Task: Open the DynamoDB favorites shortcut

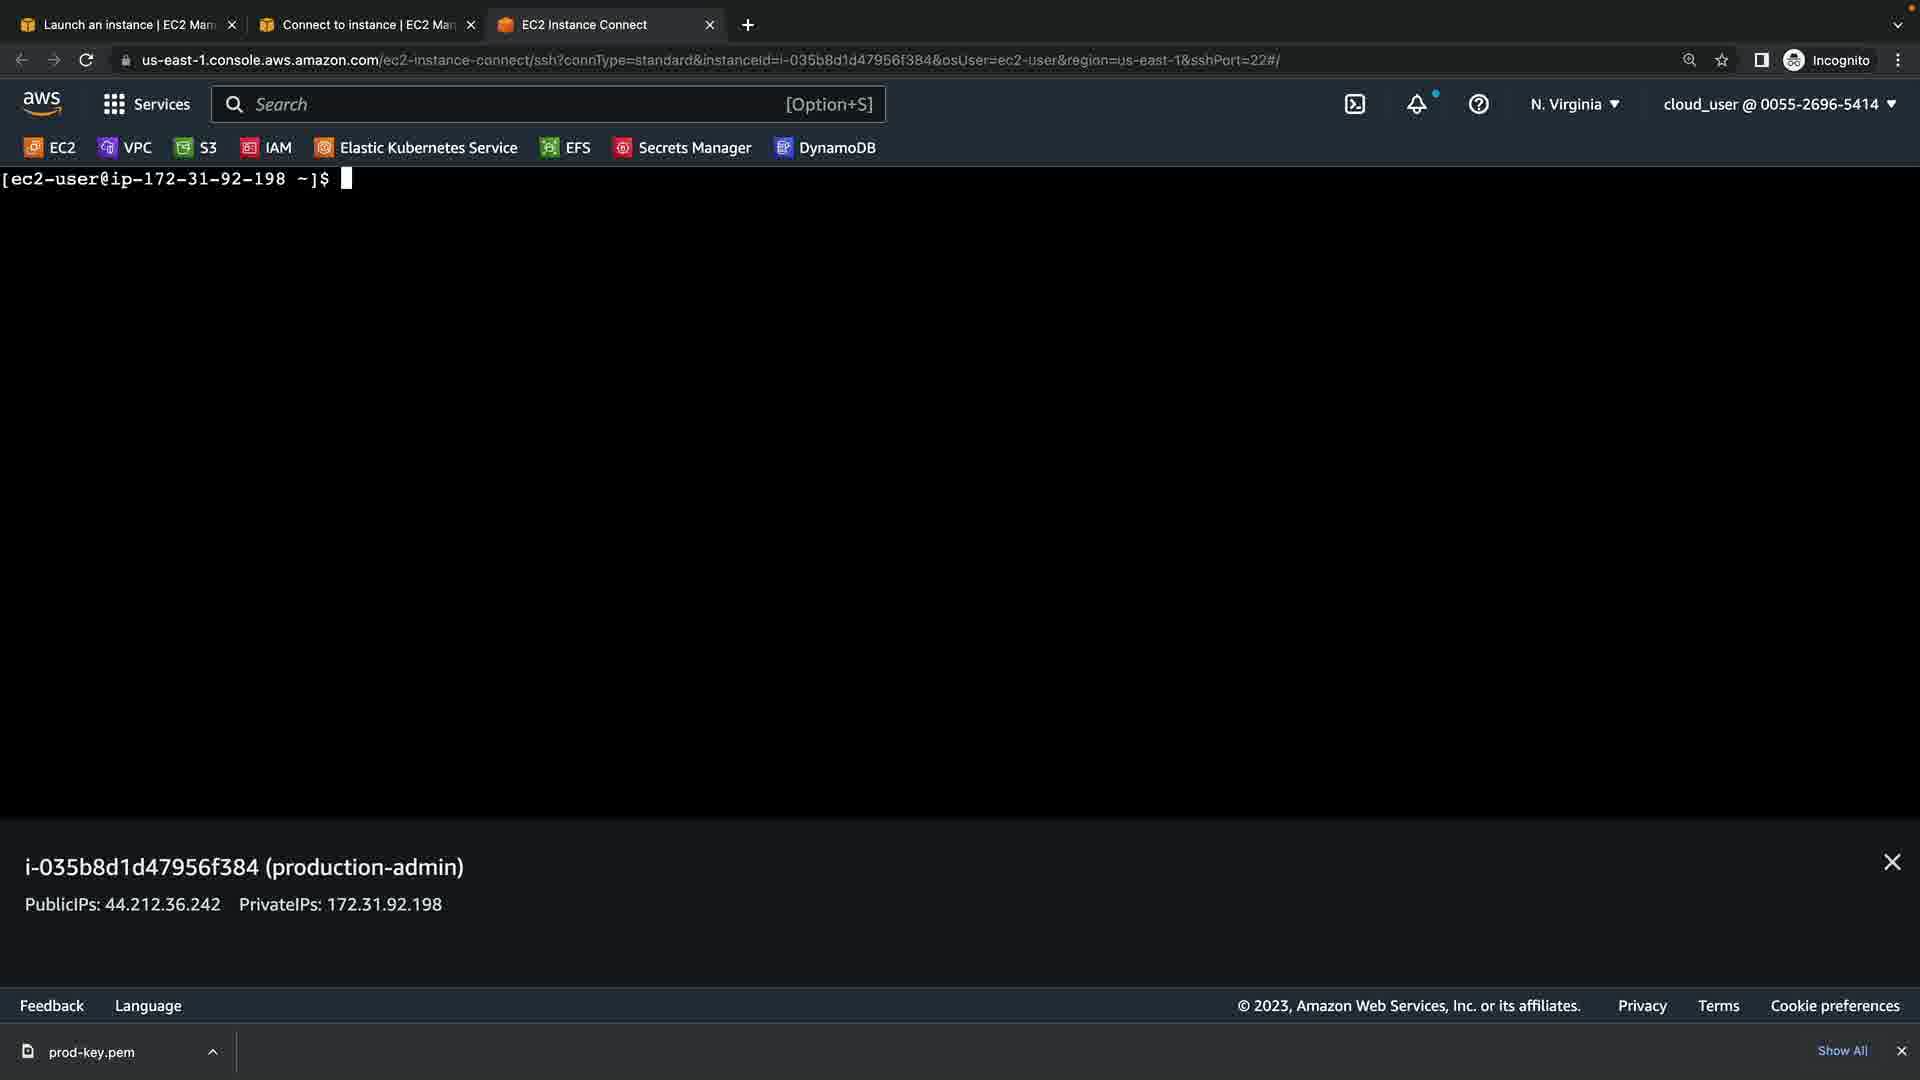Action: (825, 147)
